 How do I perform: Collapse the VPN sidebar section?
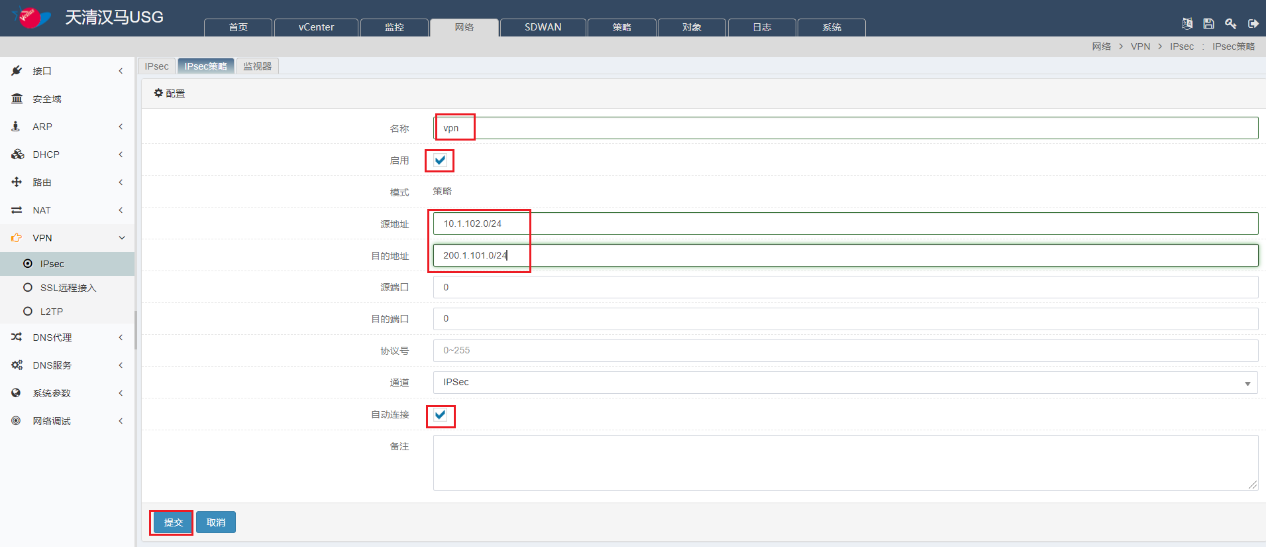coord(120,238)
